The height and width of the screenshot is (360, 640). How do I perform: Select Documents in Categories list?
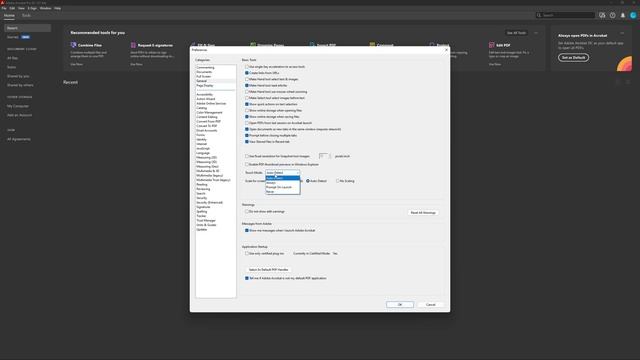pos(204,72)
